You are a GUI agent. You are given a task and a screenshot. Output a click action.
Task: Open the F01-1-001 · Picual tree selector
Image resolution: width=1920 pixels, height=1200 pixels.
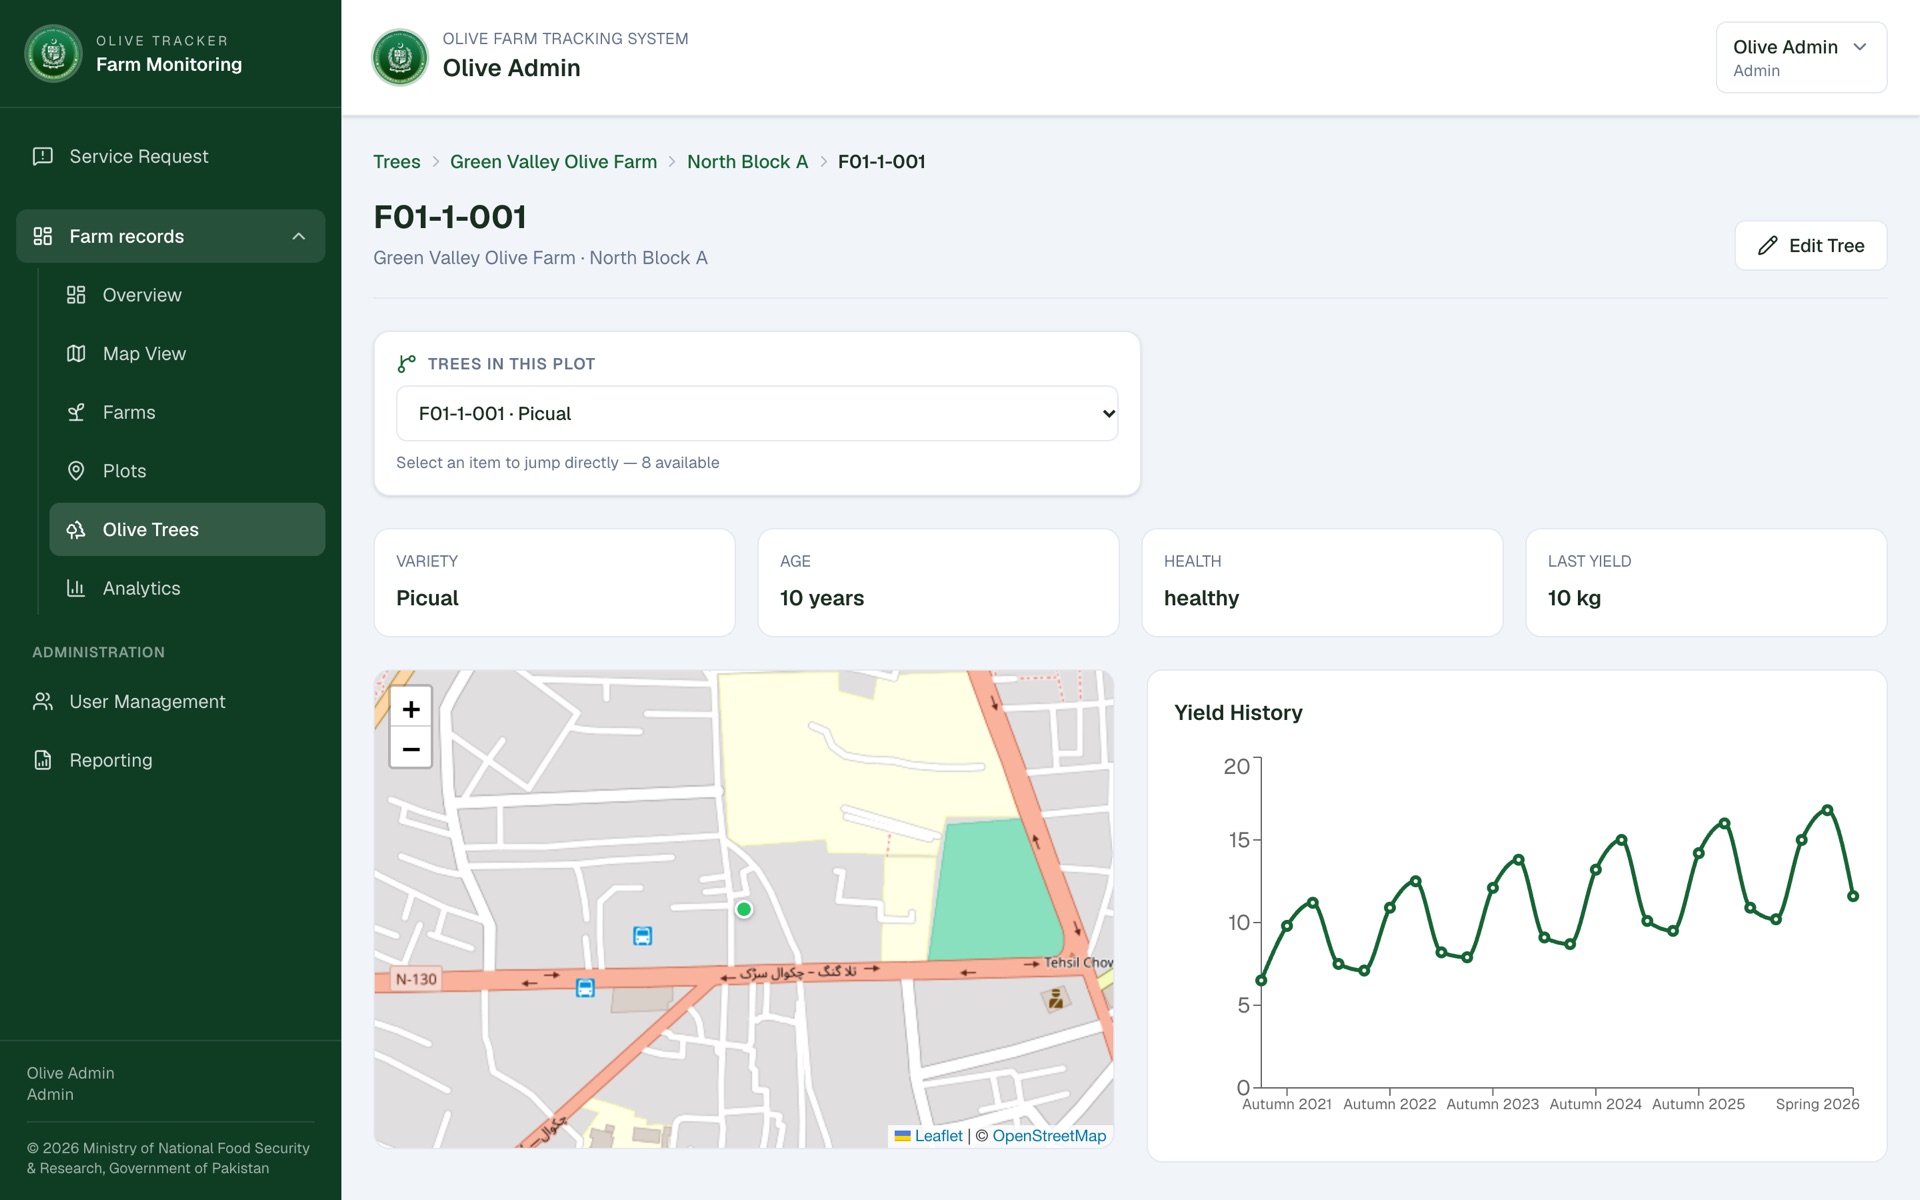pyautogui.click(x=757, y=414)
